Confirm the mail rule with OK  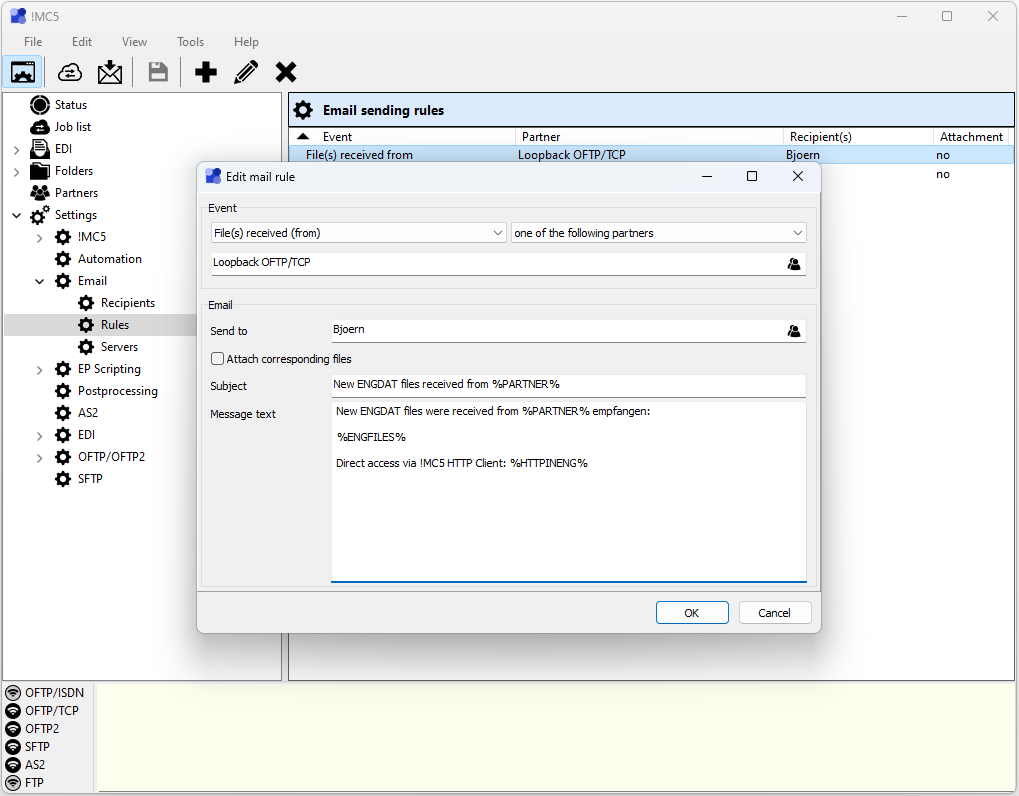click(x=692, y=613)
